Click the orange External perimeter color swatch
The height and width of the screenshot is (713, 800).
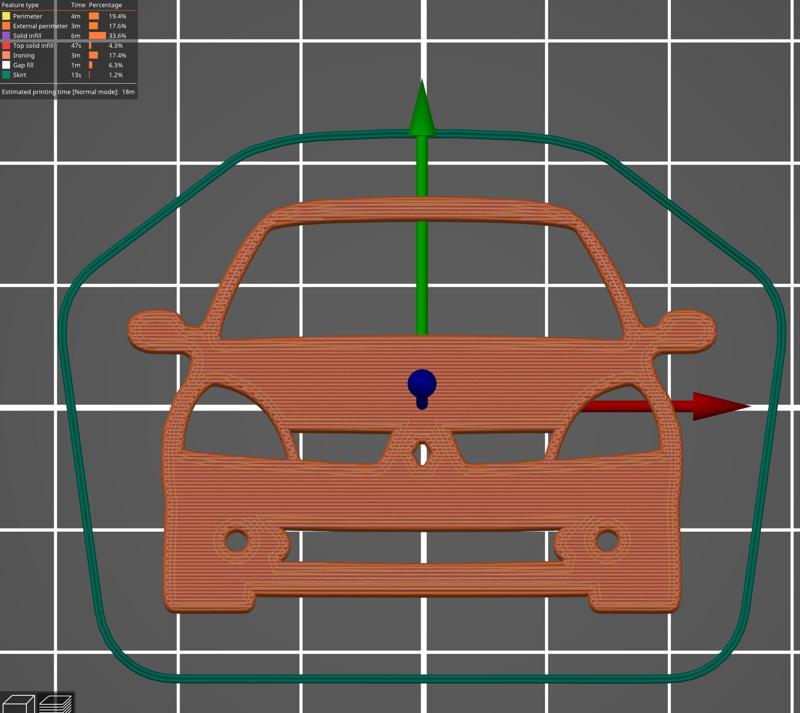pos(6,26)
